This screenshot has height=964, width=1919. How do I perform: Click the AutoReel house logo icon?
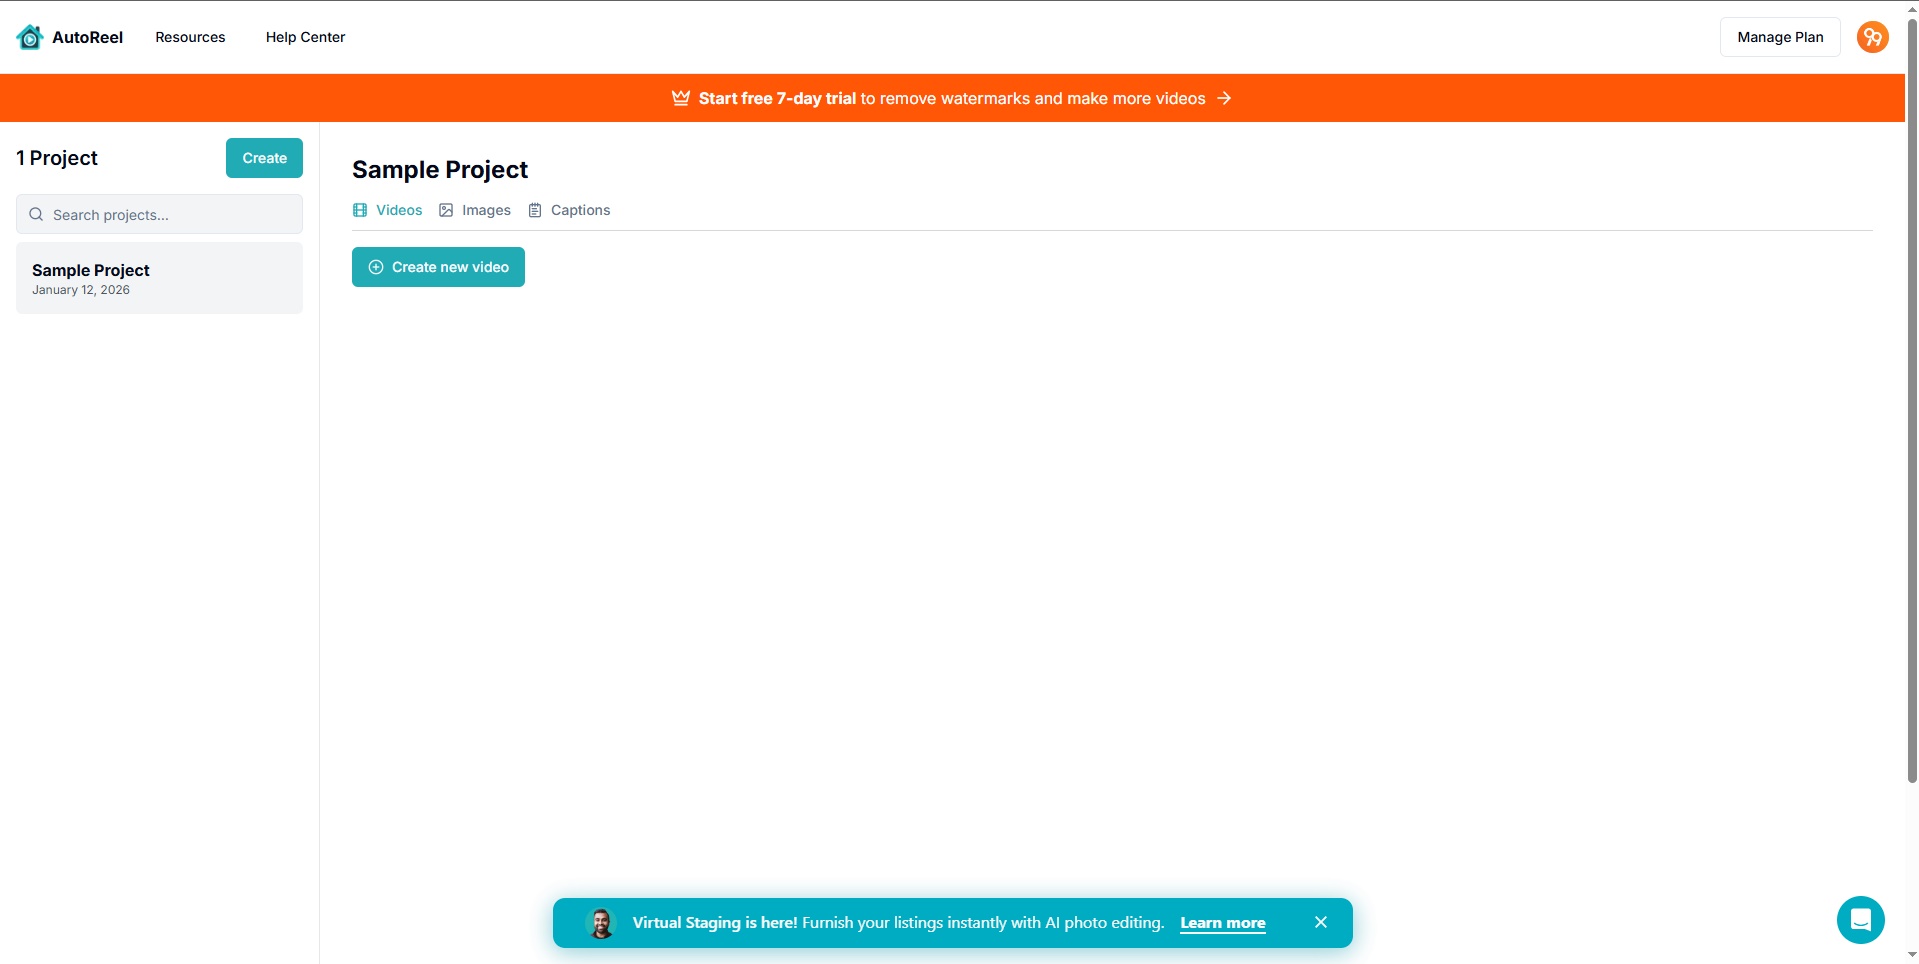(x=30, y=37)
